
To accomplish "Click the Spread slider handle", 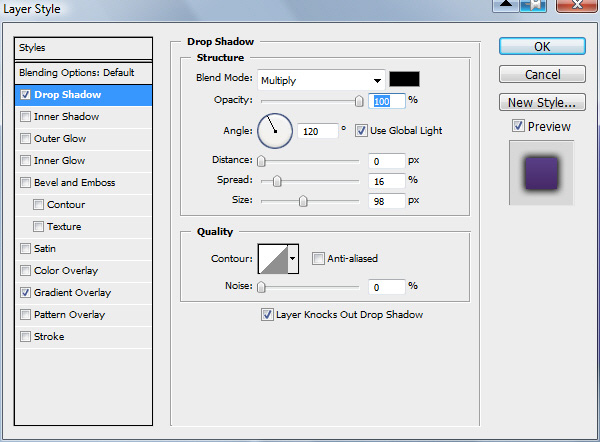I will click(277, 181).
